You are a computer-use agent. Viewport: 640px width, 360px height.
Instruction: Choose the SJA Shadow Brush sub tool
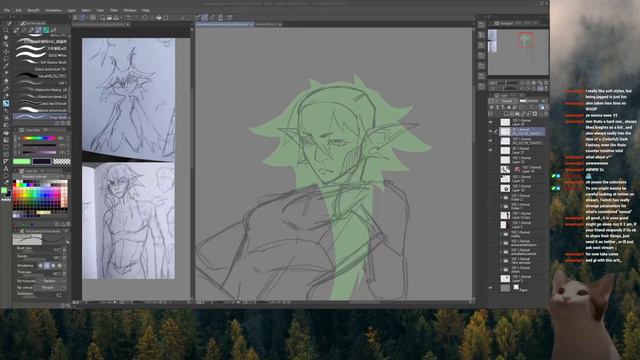[x=41, y=62]
